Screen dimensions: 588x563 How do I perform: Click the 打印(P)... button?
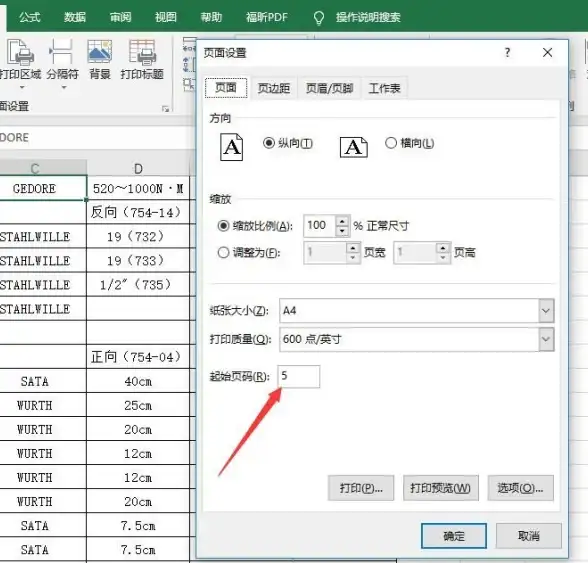point(361,488)
